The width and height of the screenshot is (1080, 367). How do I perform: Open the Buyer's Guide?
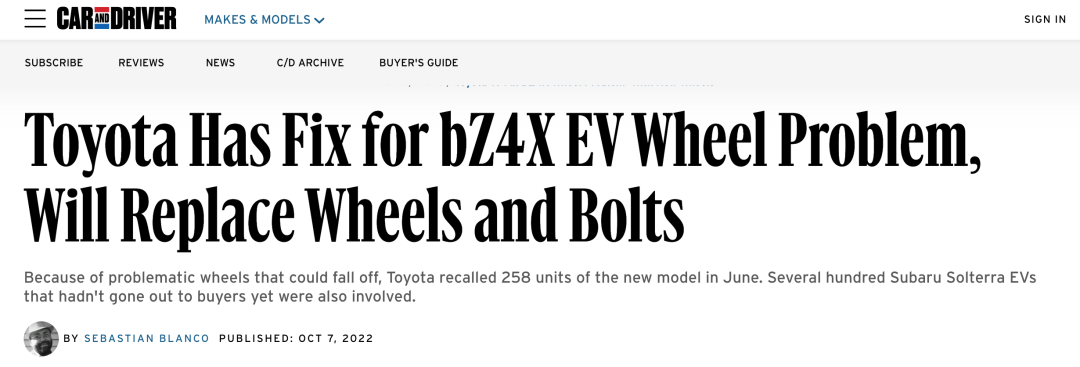[x=419, y=63]
